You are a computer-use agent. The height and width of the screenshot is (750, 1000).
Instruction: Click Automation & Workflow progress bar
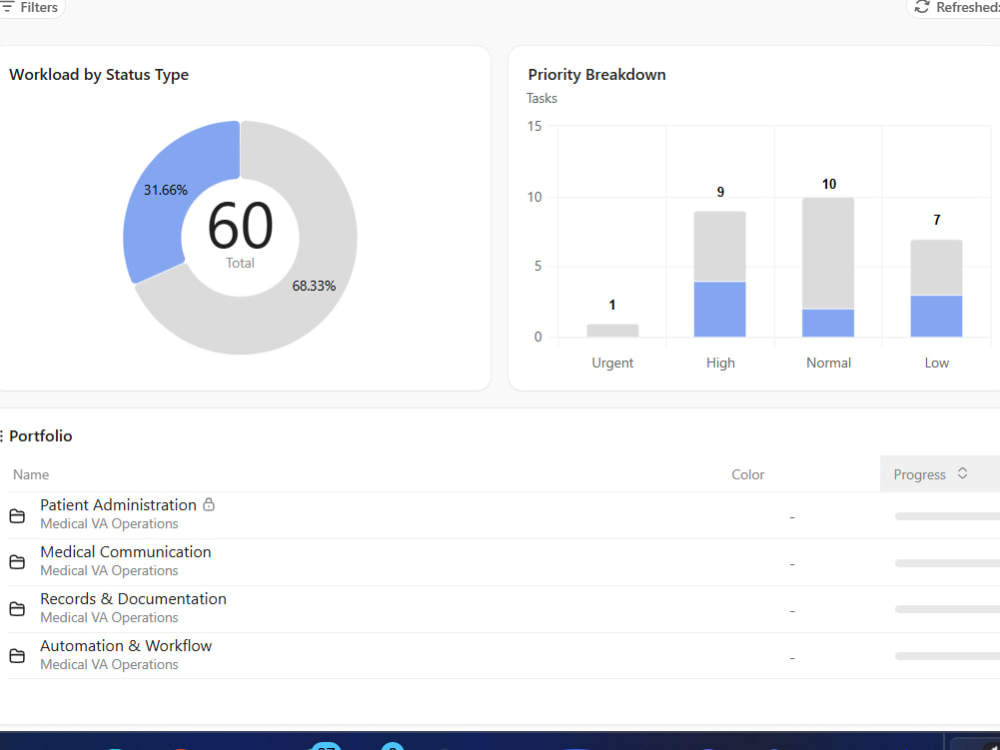point(947,656)
